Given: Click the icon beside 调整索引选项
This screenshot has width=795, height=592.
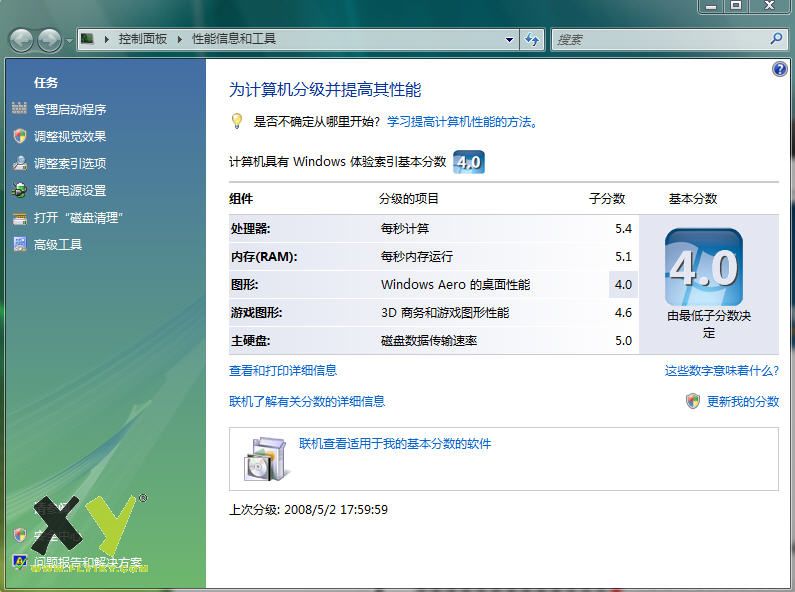Looking at the screenshot, I should click(19, 163).
